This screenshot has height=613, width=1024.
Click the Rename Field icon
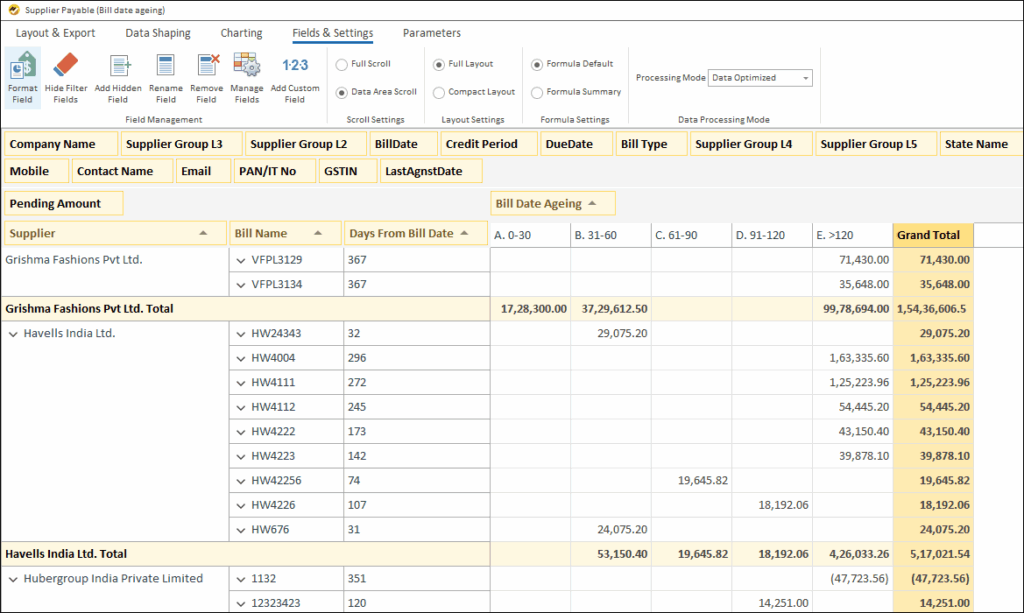(x=165, y=65)
